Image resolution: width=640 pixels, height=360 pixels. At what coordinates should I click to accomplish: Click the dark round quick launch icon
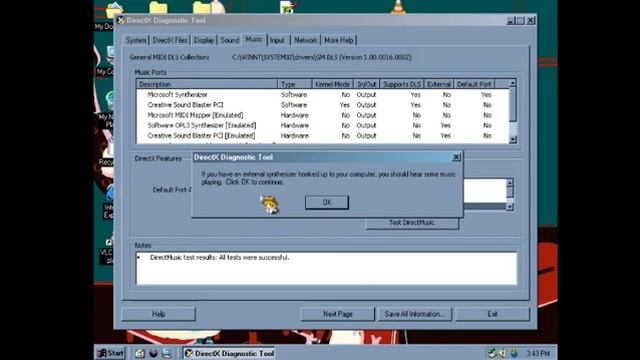click(x=153, y=353)
